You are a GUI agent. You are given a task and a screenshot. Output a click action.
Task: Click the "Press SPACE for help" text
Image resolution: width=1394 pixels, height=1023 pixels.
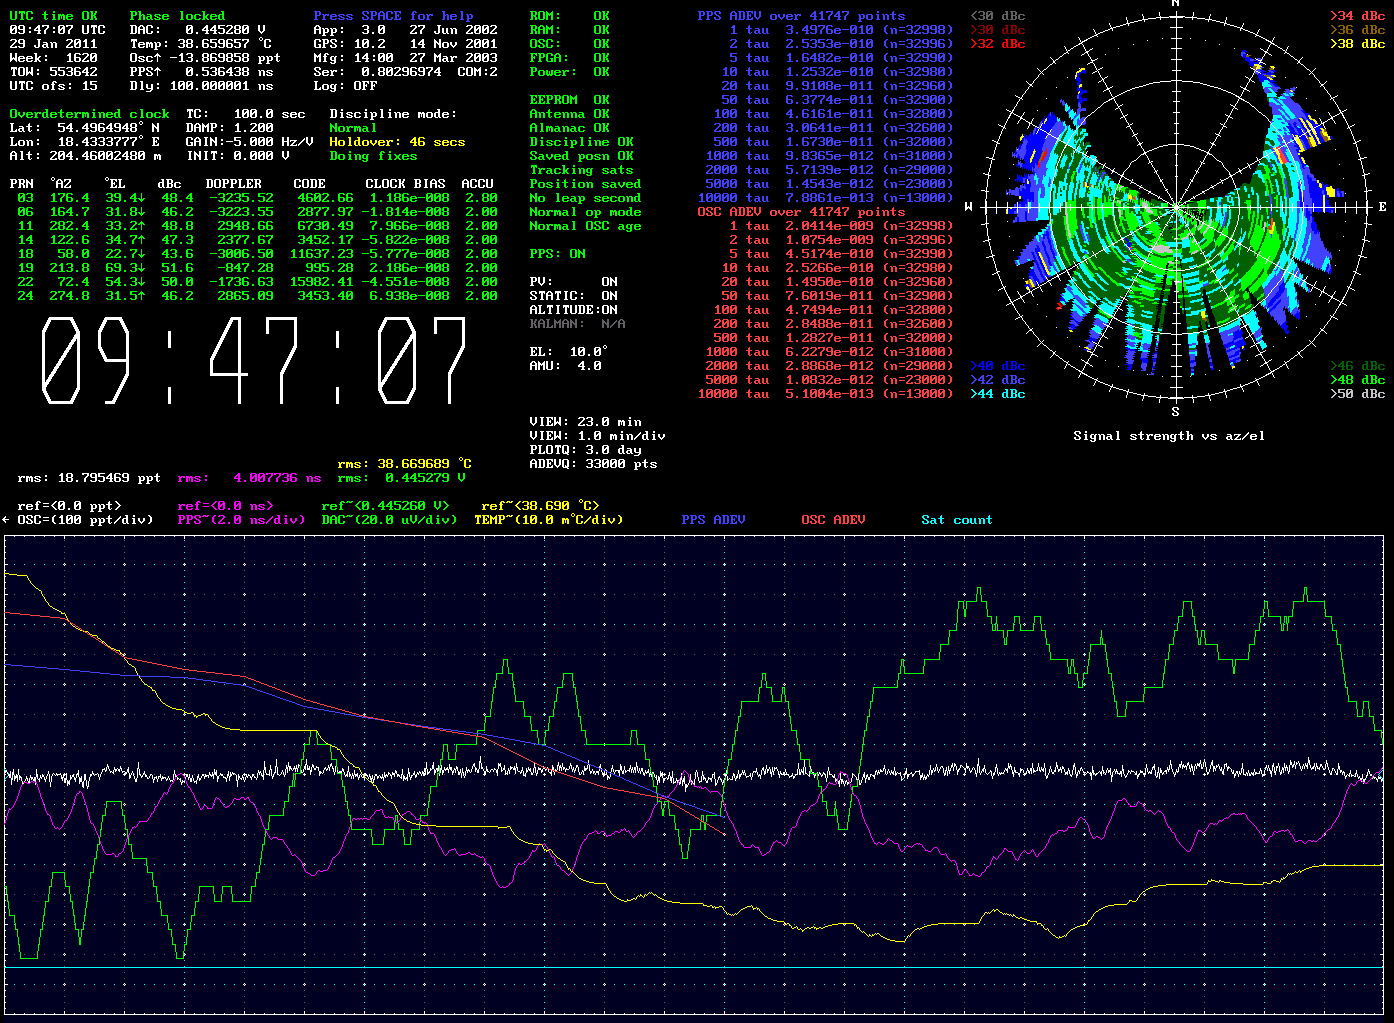tap(393, 16)
